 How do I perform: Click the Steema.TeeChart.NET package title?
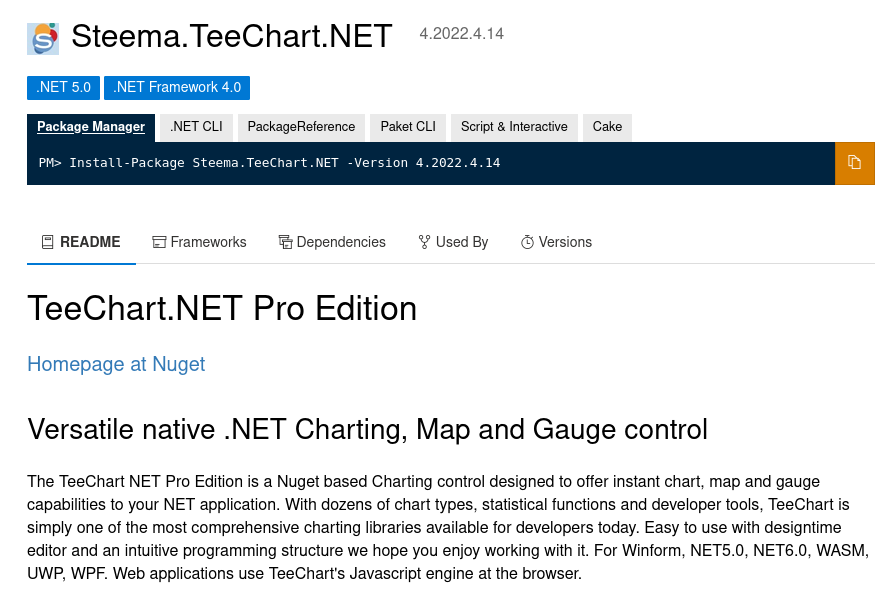(x=232, y=37)
